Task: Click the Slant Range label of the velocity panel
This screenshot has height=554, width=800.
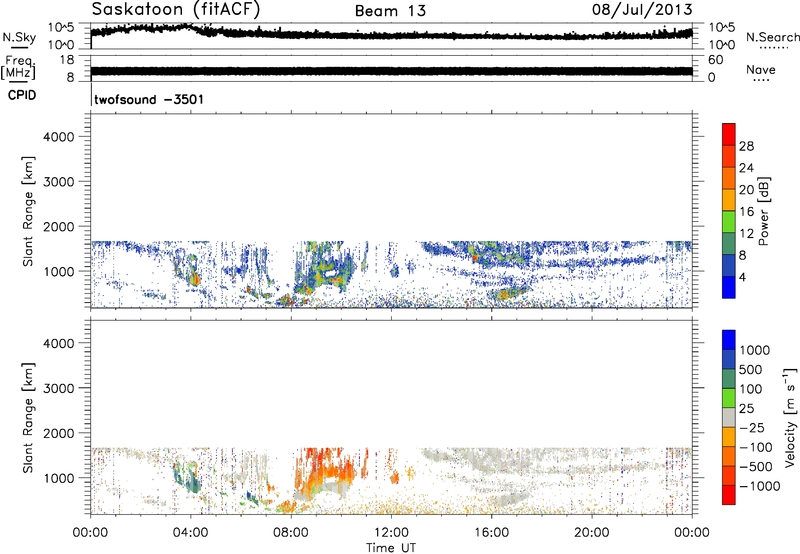Action: [28, 418]
